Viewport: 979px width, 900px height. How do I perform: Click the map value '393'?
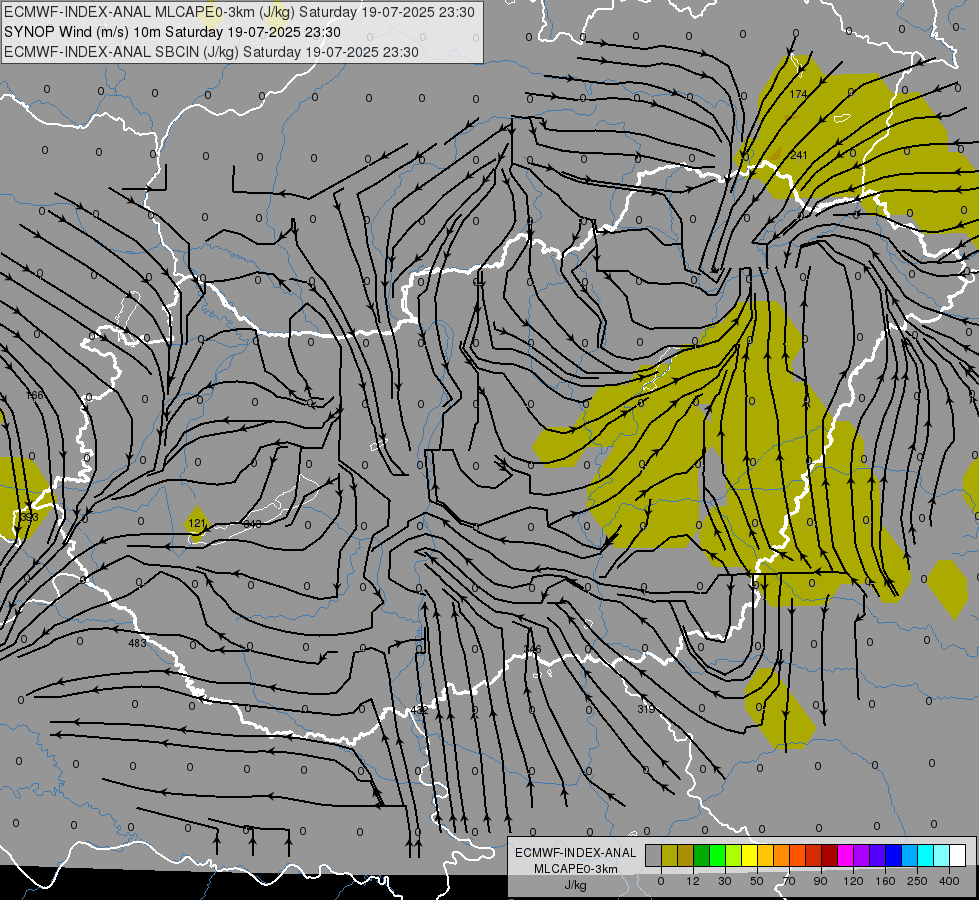[29, 517]
